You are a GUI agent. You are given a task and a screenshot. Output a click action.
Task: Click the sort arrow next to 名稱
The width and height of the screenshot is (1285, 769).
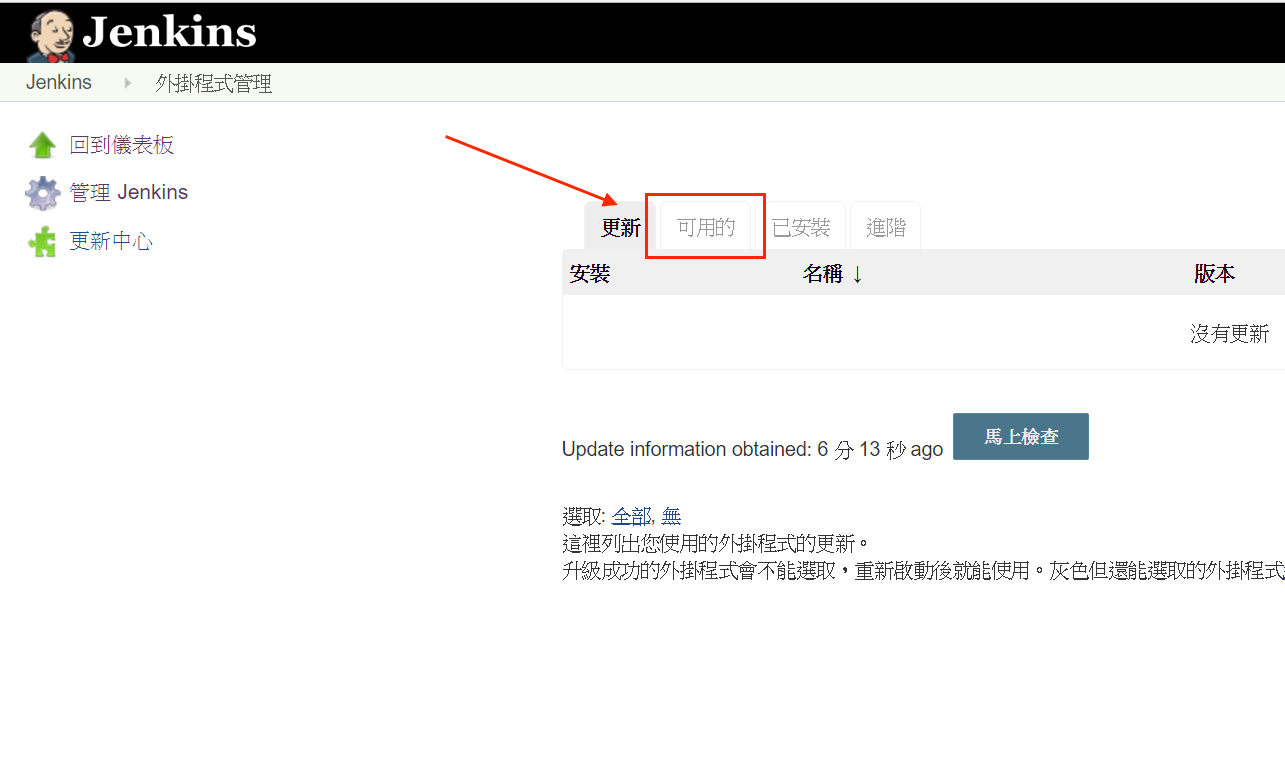click(x=857, y=274)
